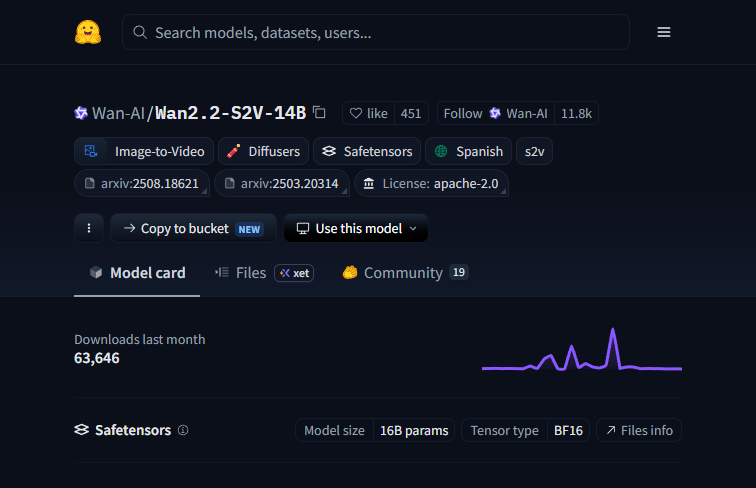Select the Spanish language tag
This screenshot has width=756, height=488.
pos(468,151)
